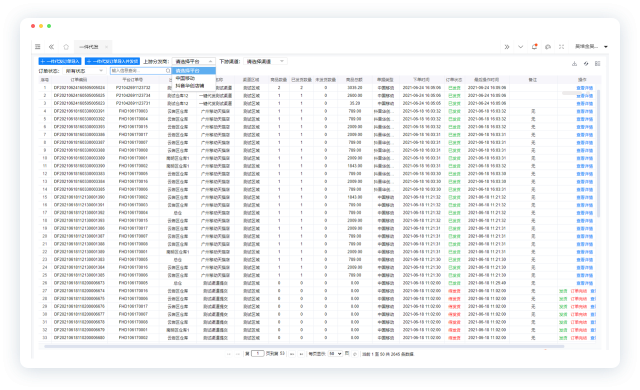Close the 一件代发 tab
Viewport: 640px width, 390px height.
pyautogui.click(x=106, y=47)
